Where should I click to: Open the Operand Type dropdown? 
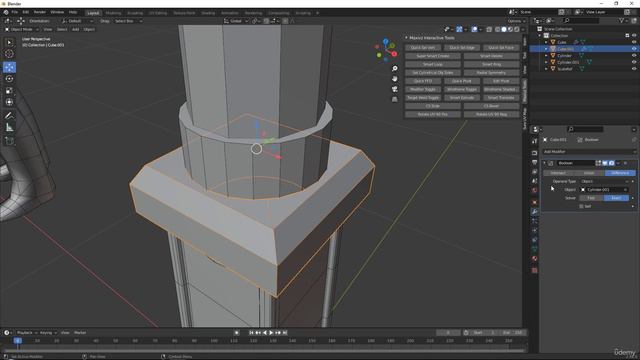605,181
